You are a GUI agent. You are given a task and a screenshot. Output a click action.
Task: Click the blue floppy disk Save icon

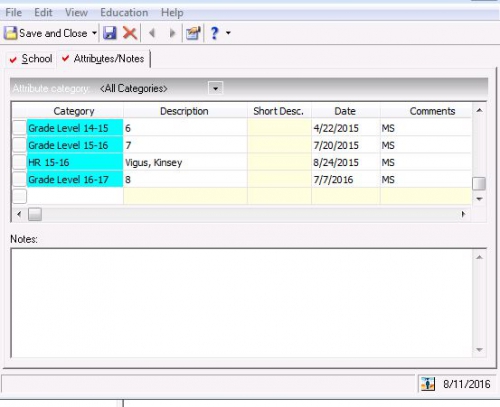110,33
